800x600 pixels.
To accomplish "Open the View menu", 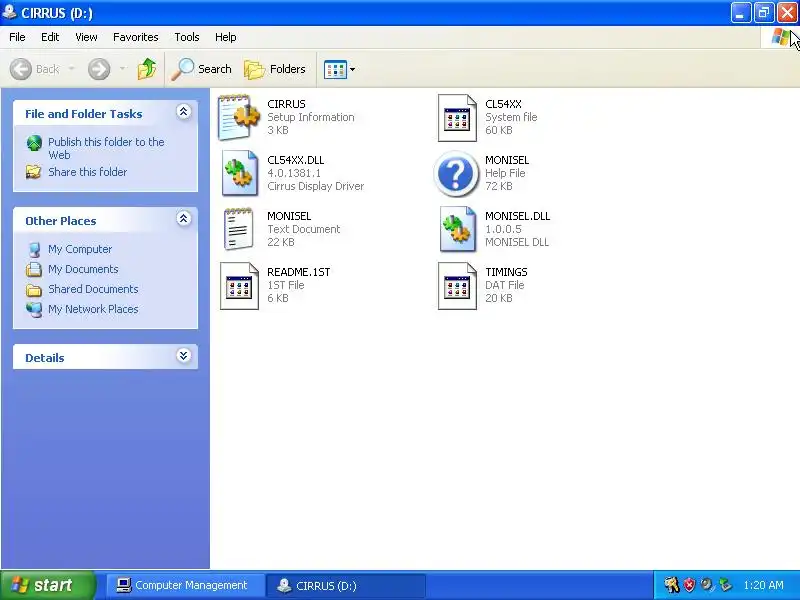I will (x=86, y=37).
